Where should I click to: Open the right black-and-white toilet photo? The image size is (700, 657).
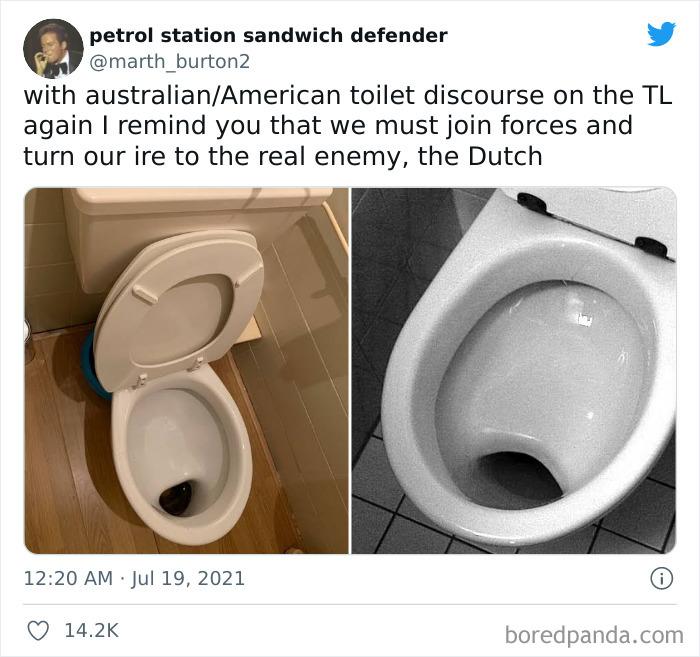tap(514, 370)
